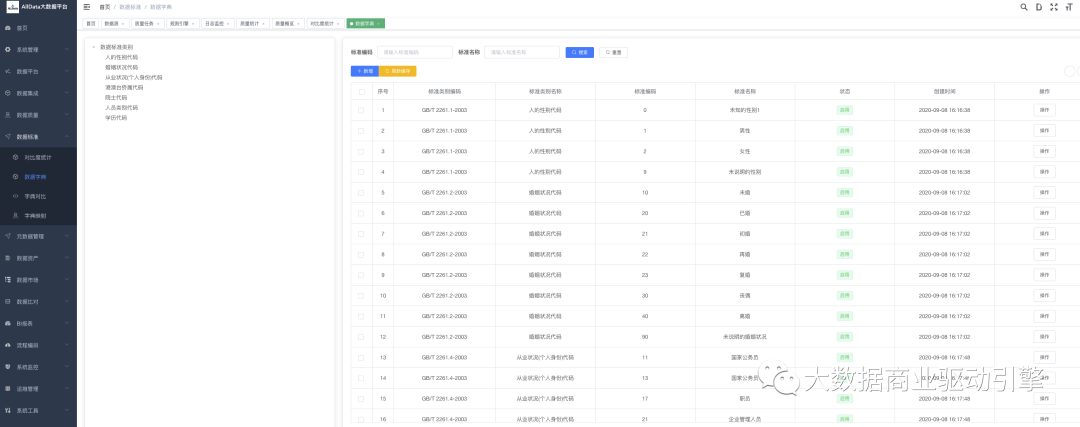Select the checkbox for row 5
Screen dimensions: 1080x427
click(x=361, y=192)
